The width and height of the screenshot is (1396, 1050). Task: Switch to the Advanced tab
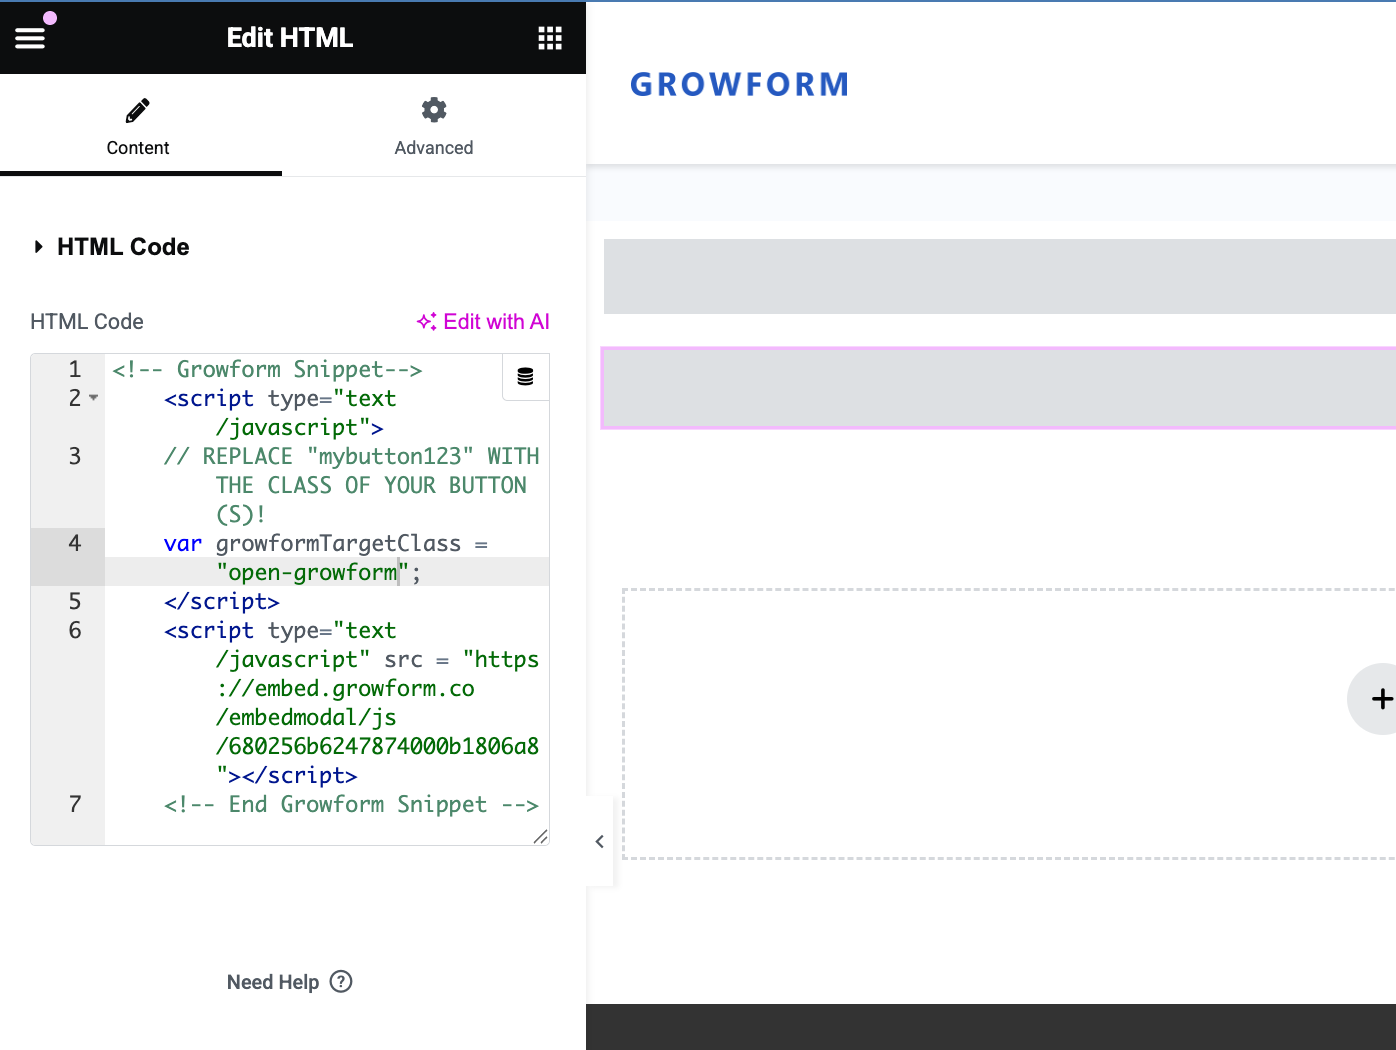coord(434,126)
